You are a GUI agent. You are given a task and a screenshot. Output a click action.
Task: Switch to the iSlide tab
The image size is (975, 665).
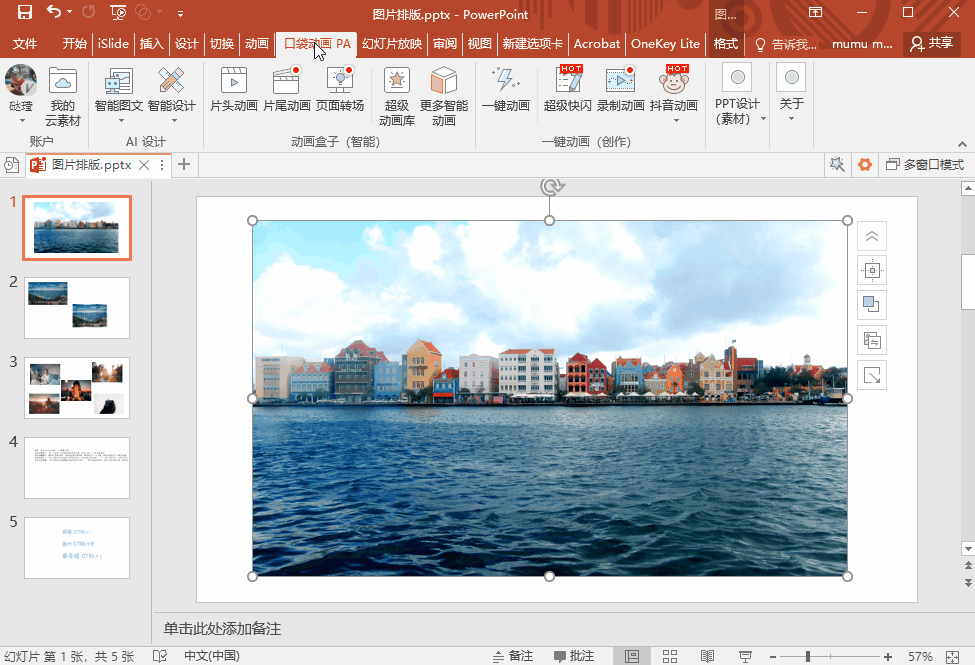[x=113, y=44]
